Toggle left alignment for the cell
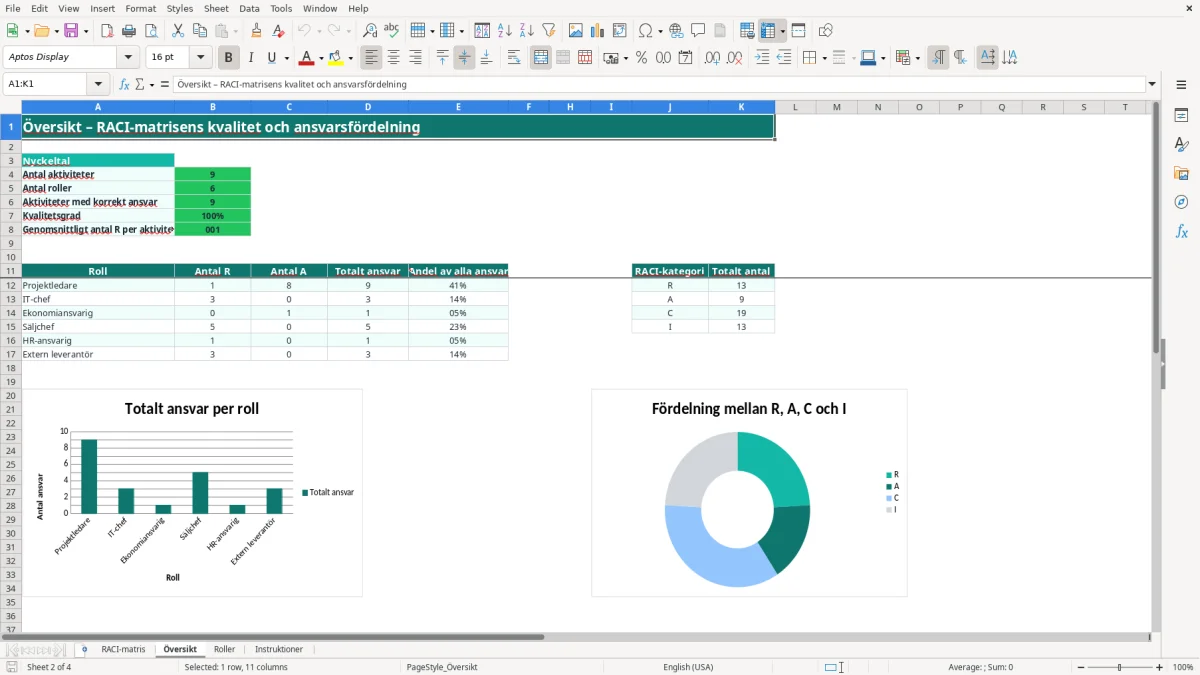The image size is (1200, 675). [x=372, y=58]
